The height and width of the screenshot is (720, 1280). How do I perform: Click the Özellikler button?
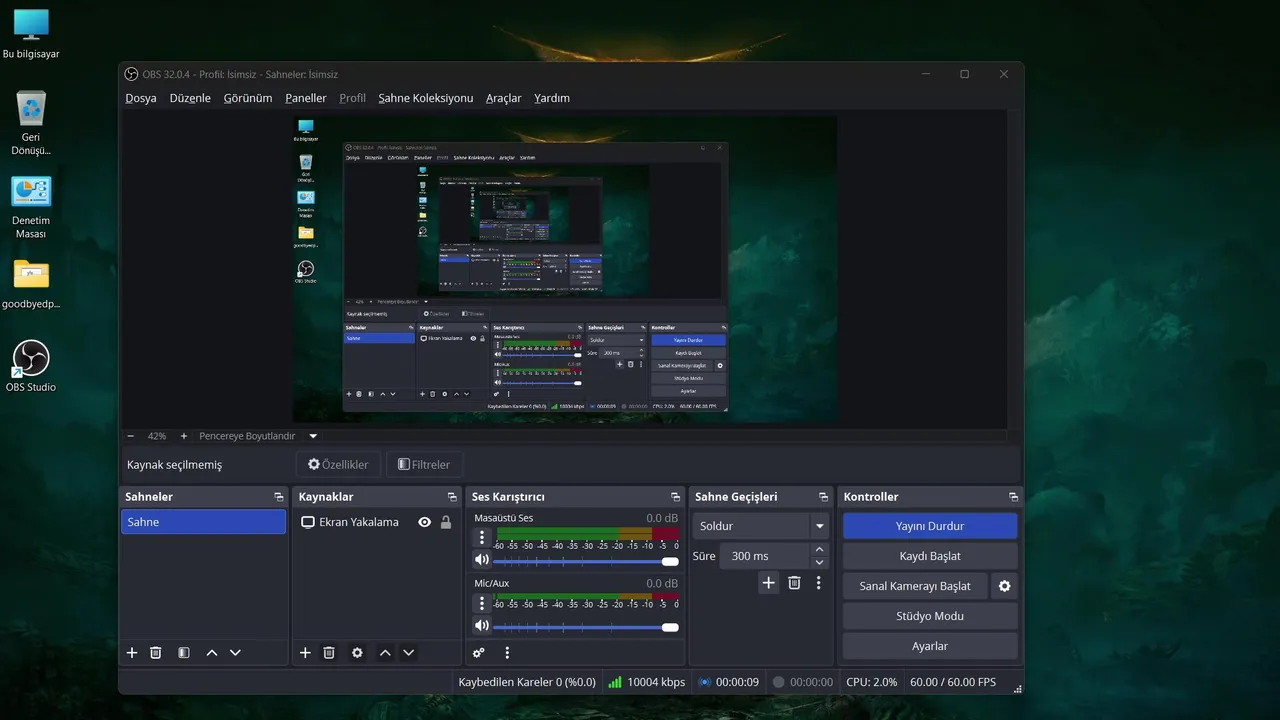pos(339,464)
